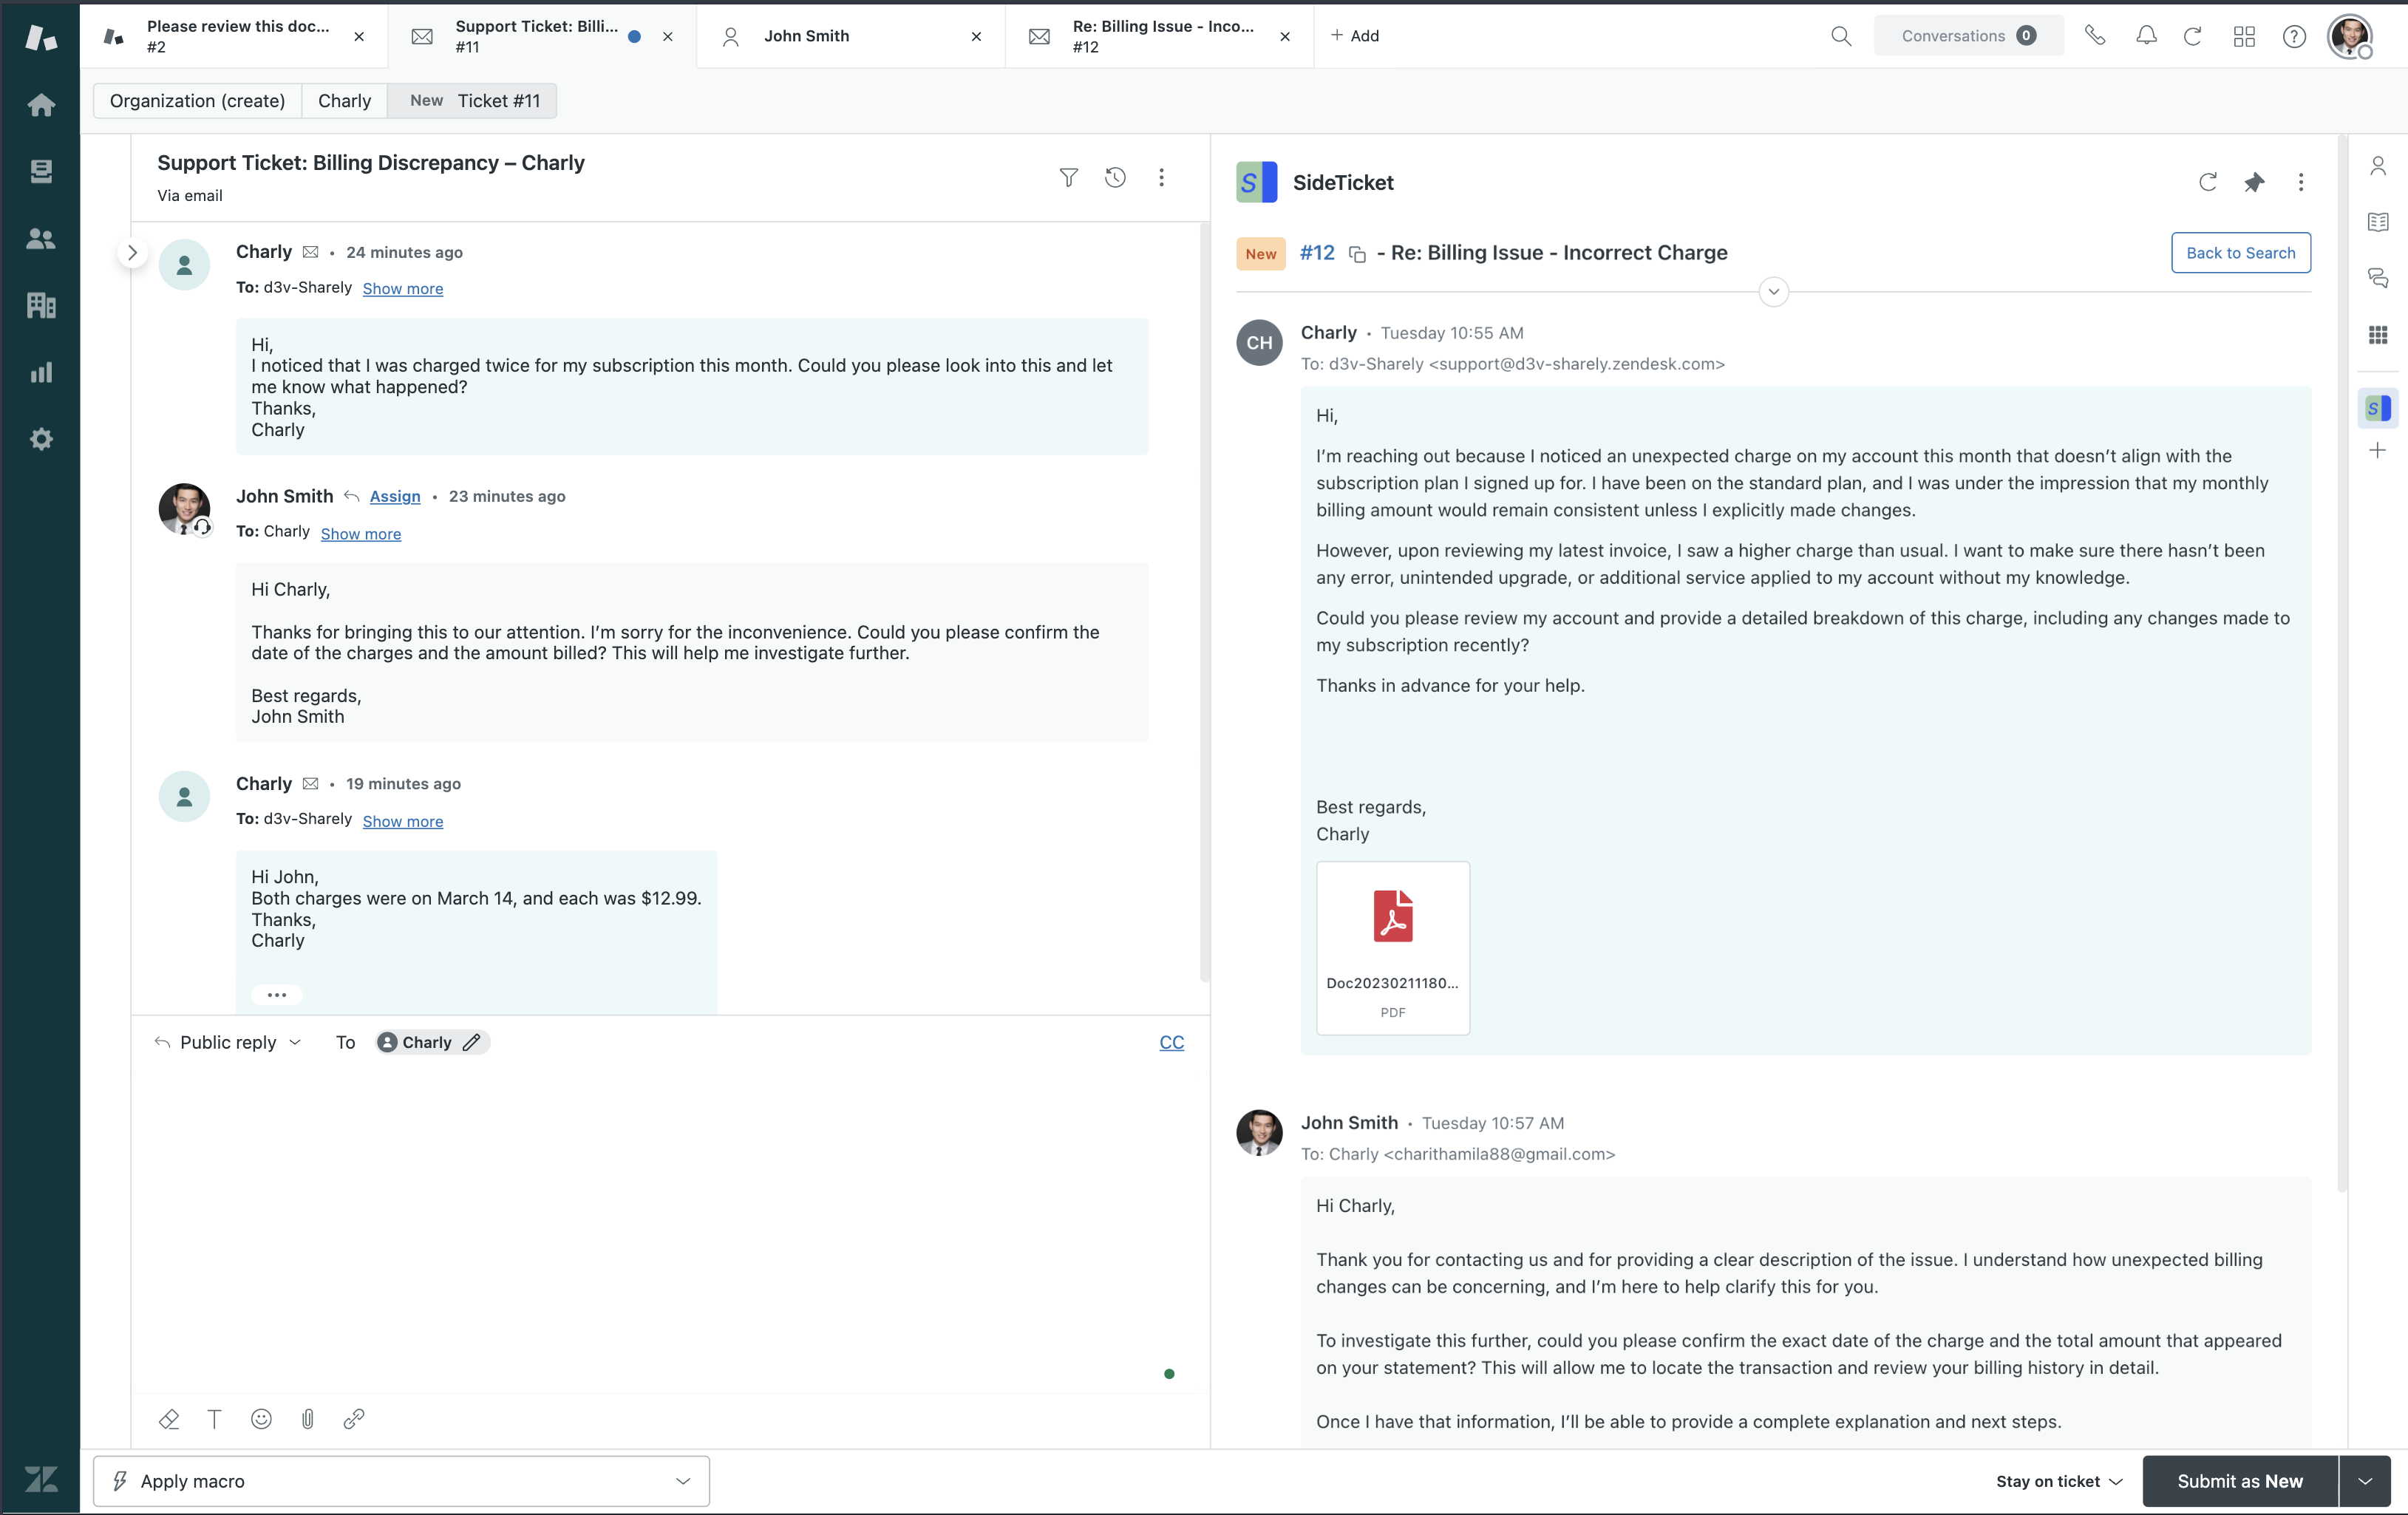Open the Doc20230211180 PDF attachment
This screenshot has width=2408, height=1515.
(x=1392, y=946)
